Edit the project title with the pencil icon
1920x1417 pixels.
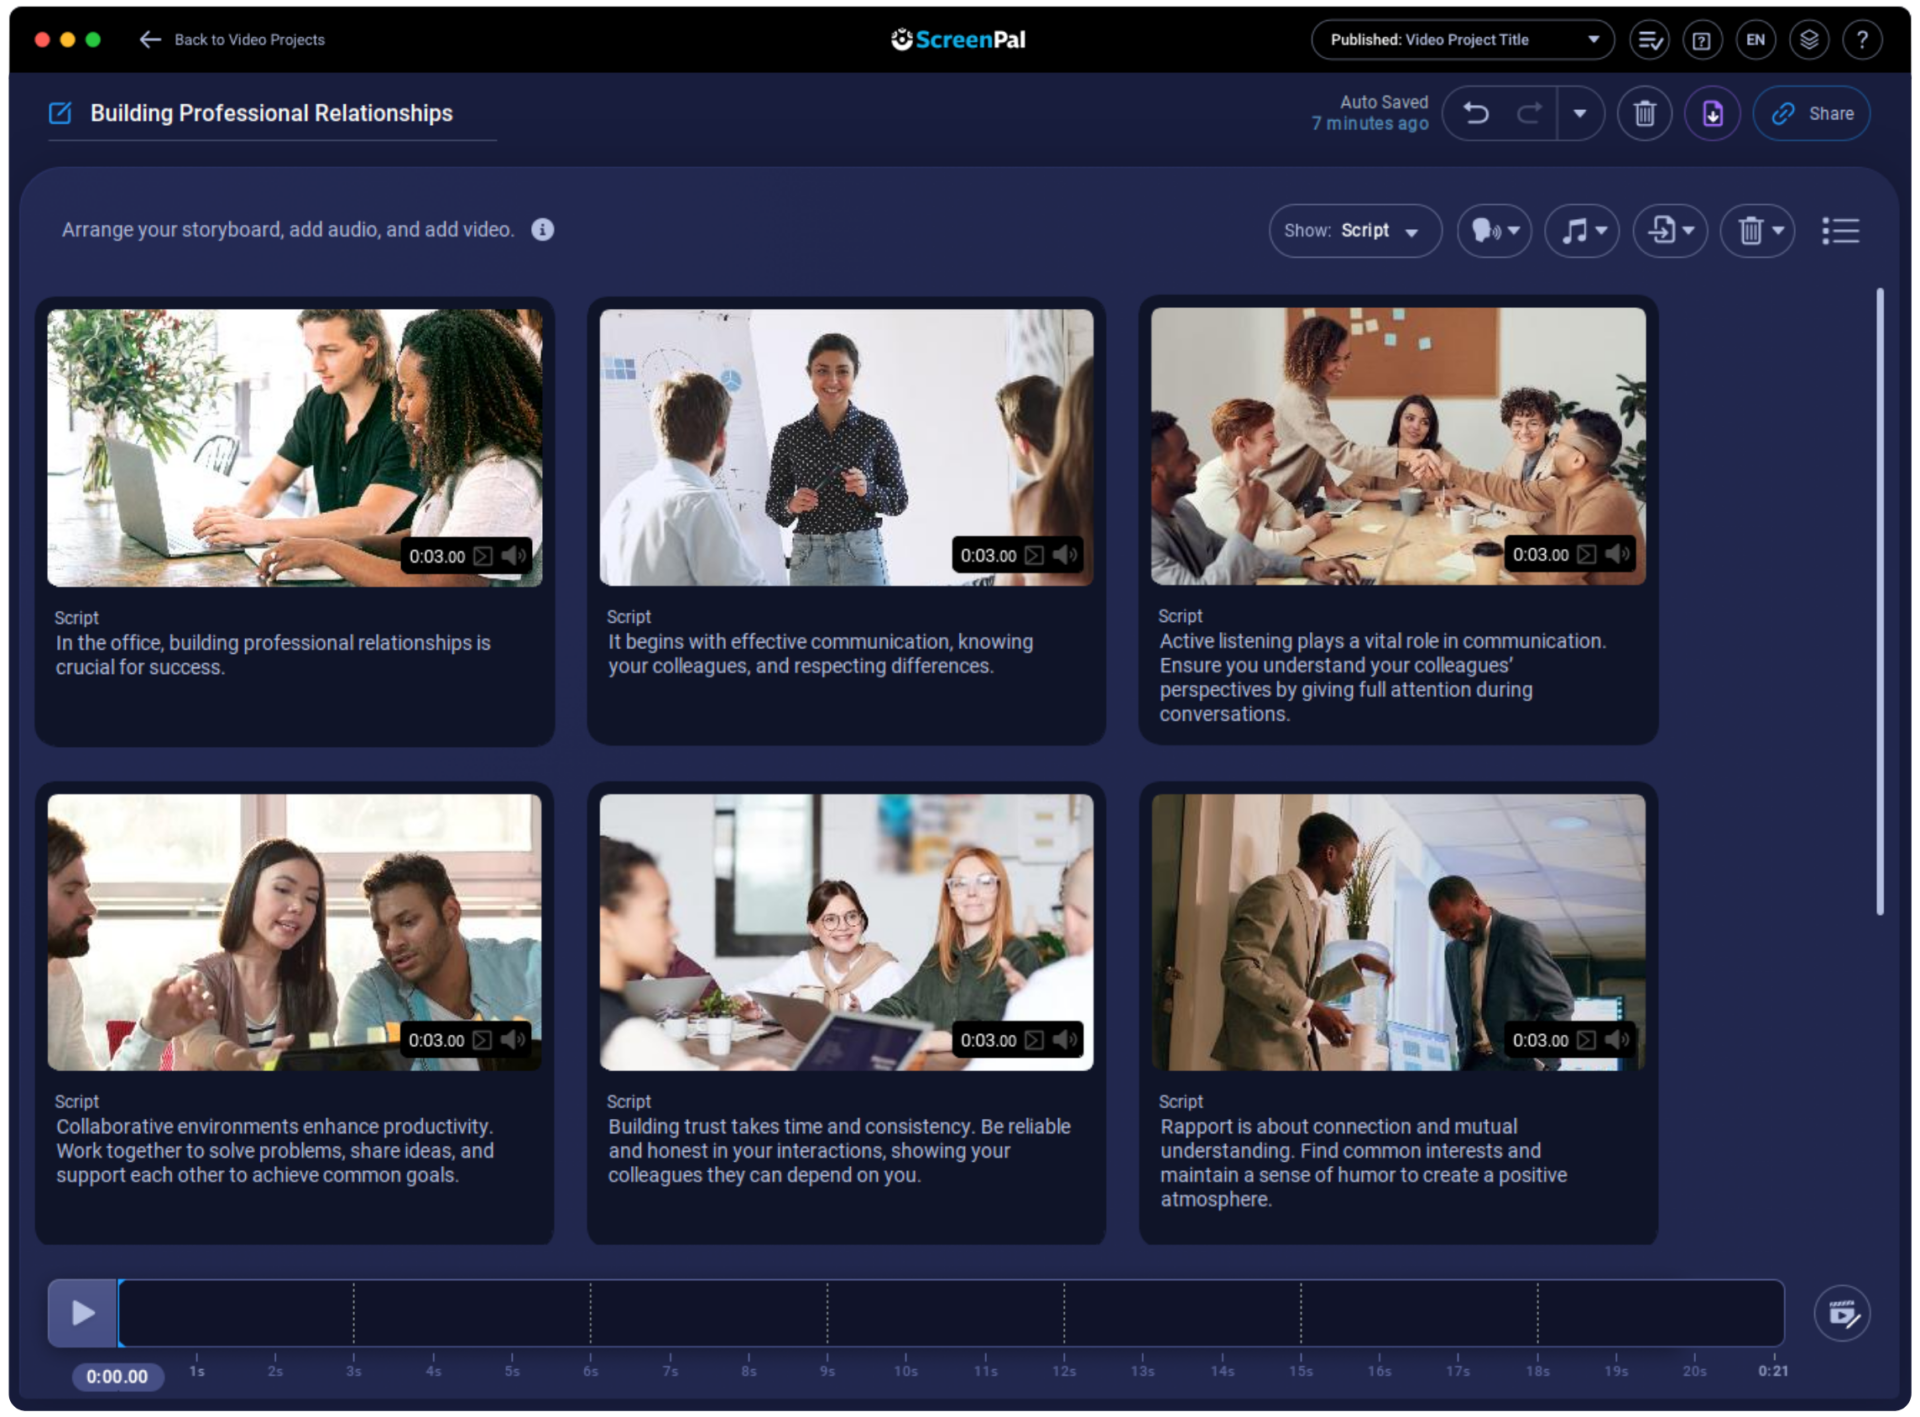pyautogui.click(x=60, y=113)
